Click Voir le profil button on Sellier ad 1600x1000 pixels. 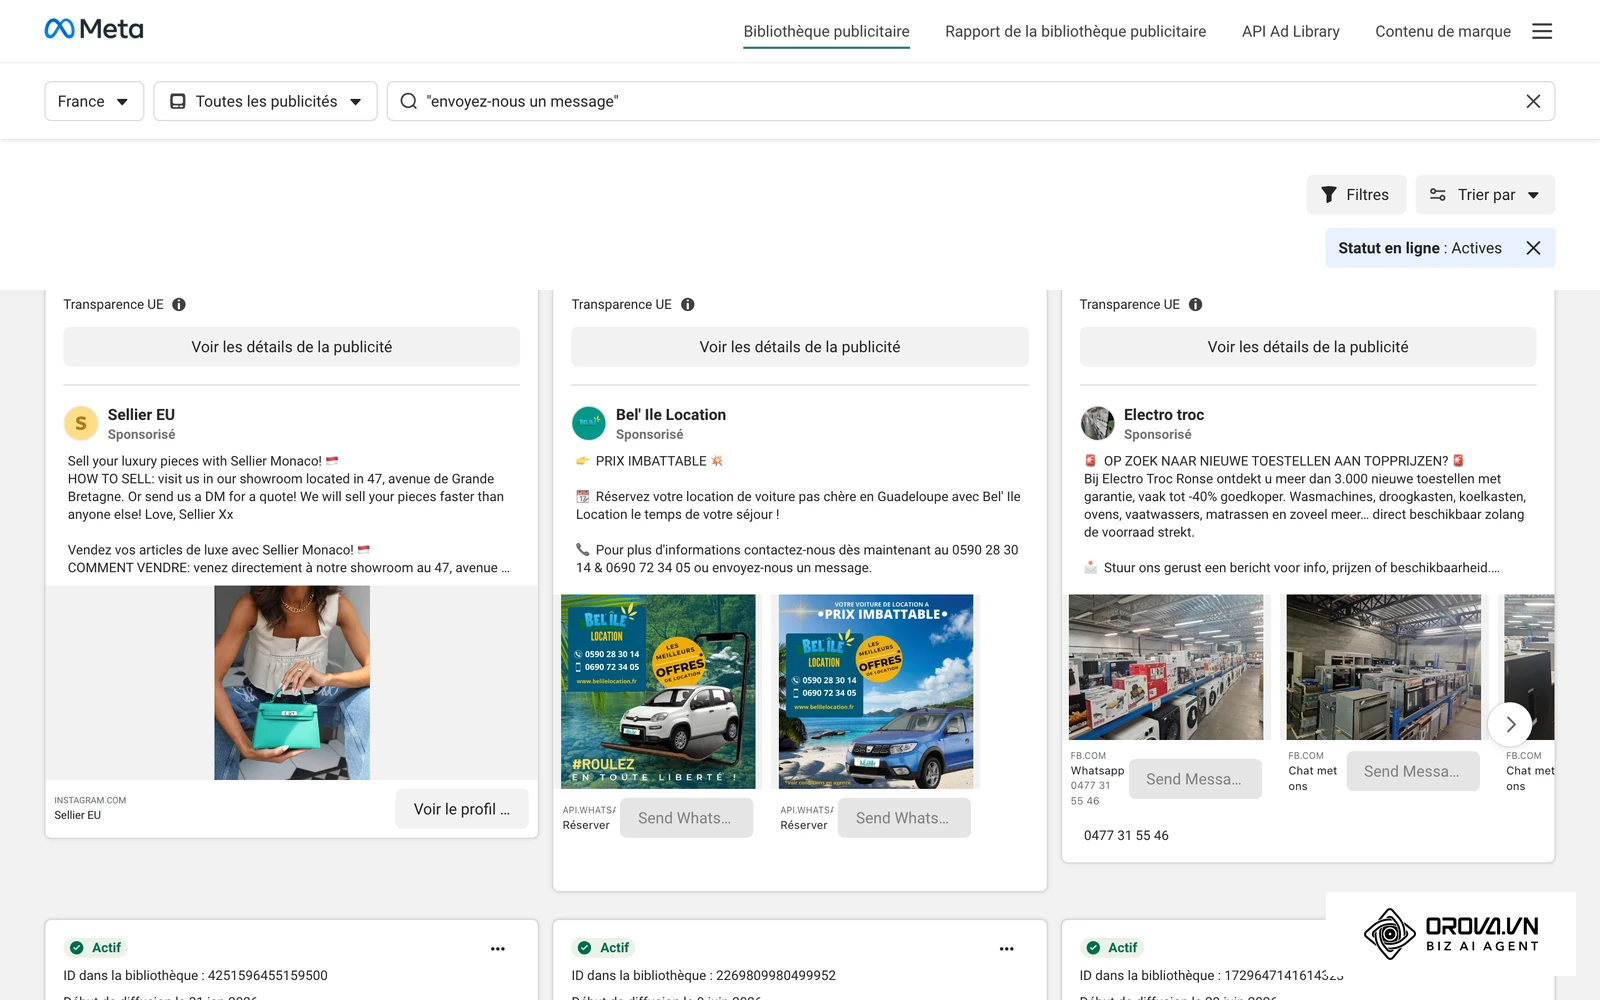click(461, 809)
